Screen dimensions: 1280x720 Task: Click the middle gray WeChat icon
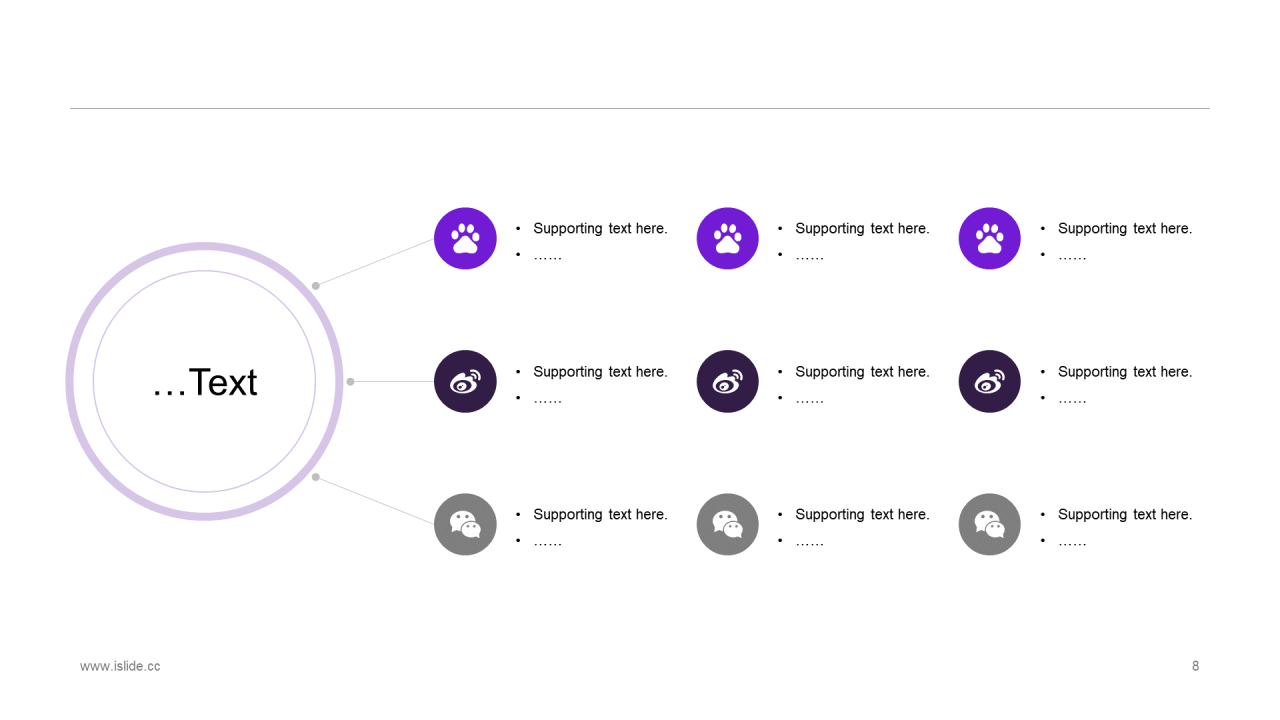tap(727, 524)
